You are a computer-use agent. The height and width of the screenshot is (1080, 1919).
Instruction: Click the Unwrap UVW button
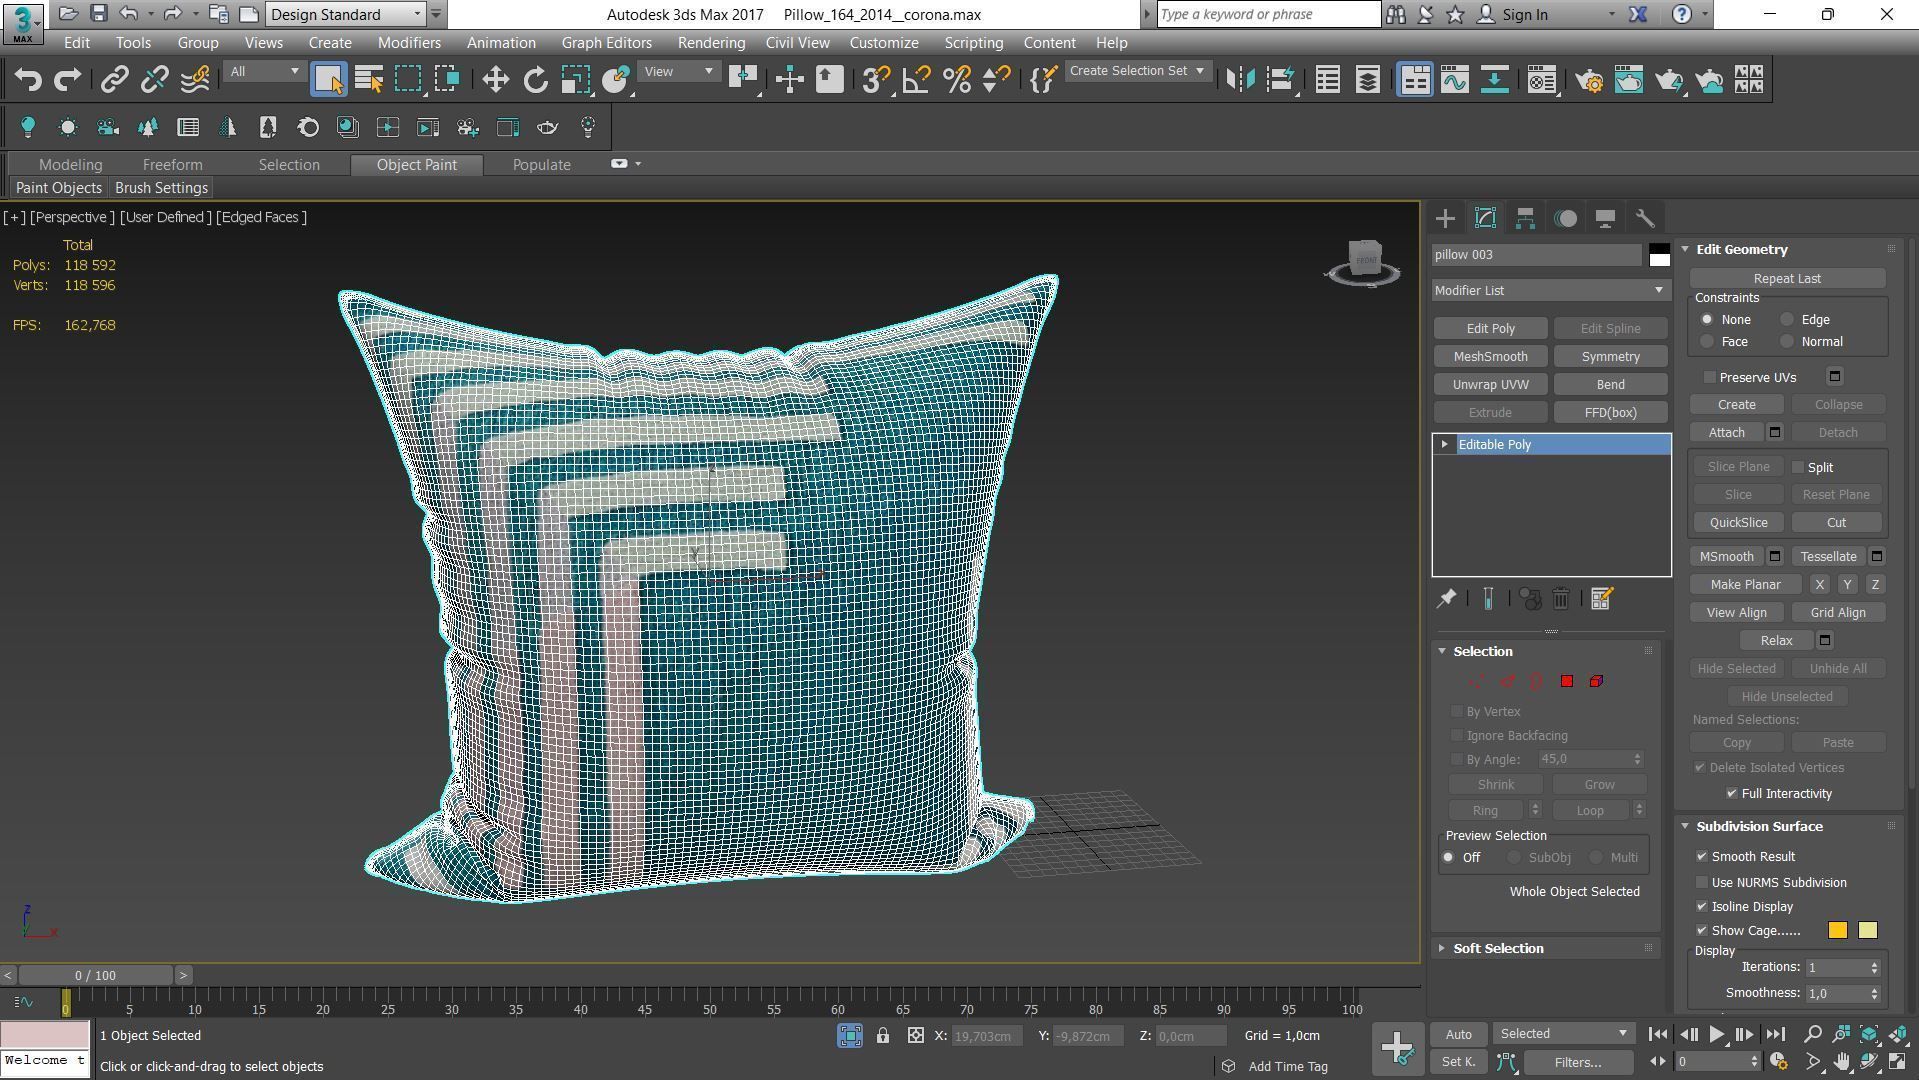point(1490,385)
